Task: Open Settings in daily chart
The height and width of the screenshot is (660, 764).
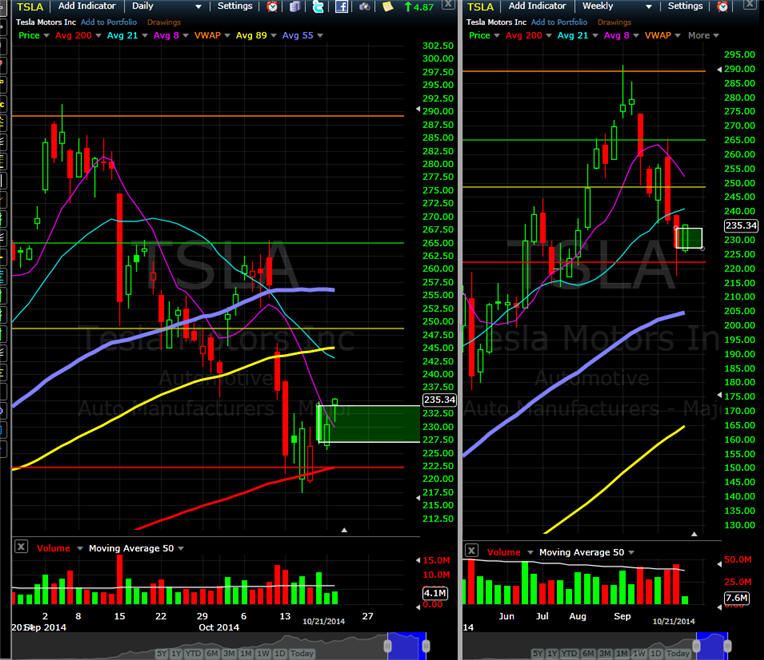Action: [x=235, y=6]
